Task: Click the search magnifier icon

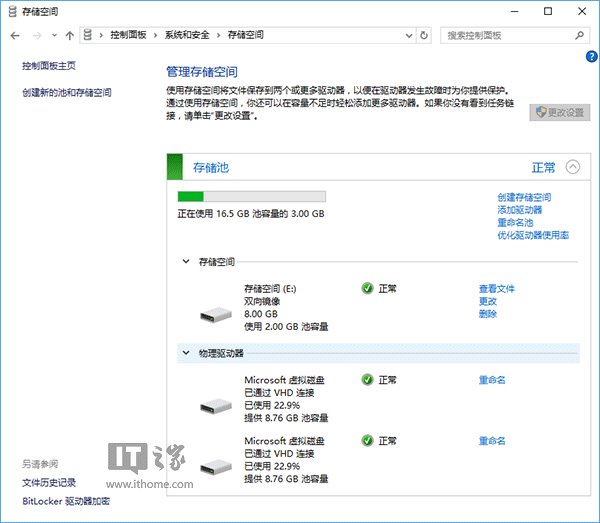Action: coord(582,35)
